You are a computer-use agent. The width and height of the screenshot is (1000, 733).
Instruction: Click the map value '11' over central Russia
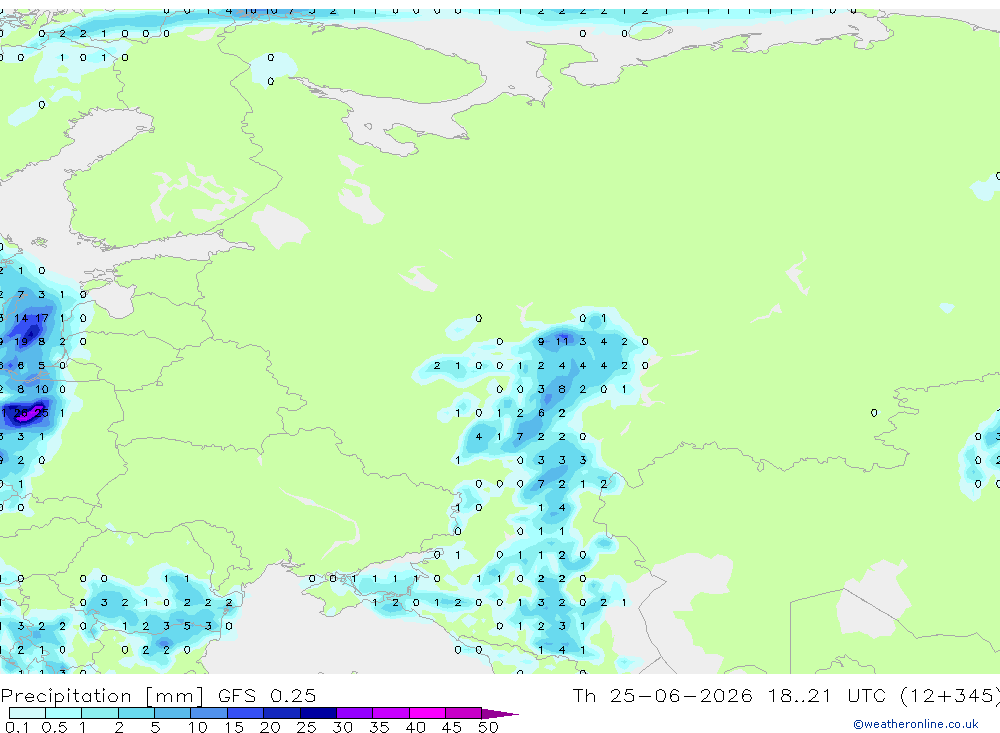(562, 341)
